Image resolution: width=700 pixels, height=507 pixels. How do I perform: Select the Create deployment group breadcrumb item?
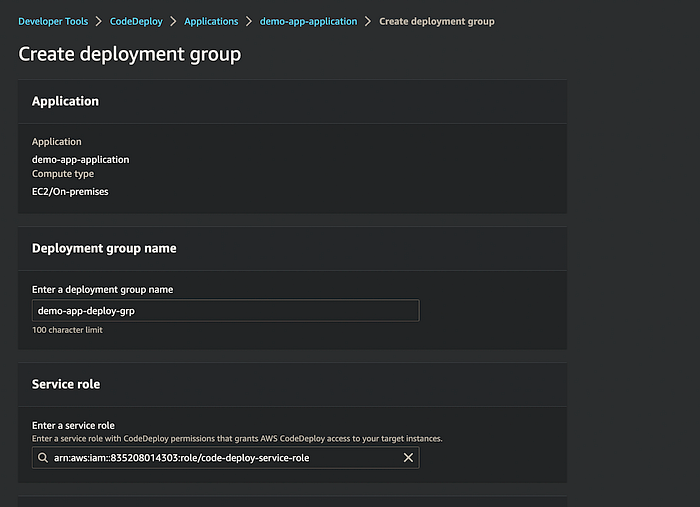436,21
